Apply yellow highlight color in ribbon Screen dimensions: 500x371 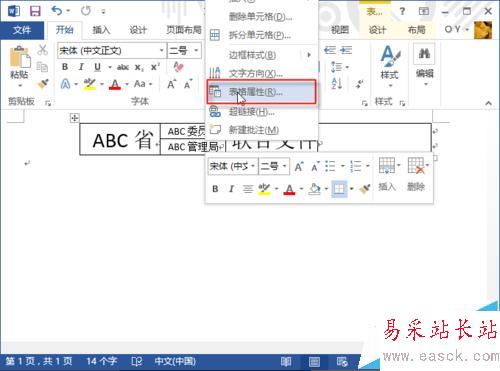click(90, 84)
